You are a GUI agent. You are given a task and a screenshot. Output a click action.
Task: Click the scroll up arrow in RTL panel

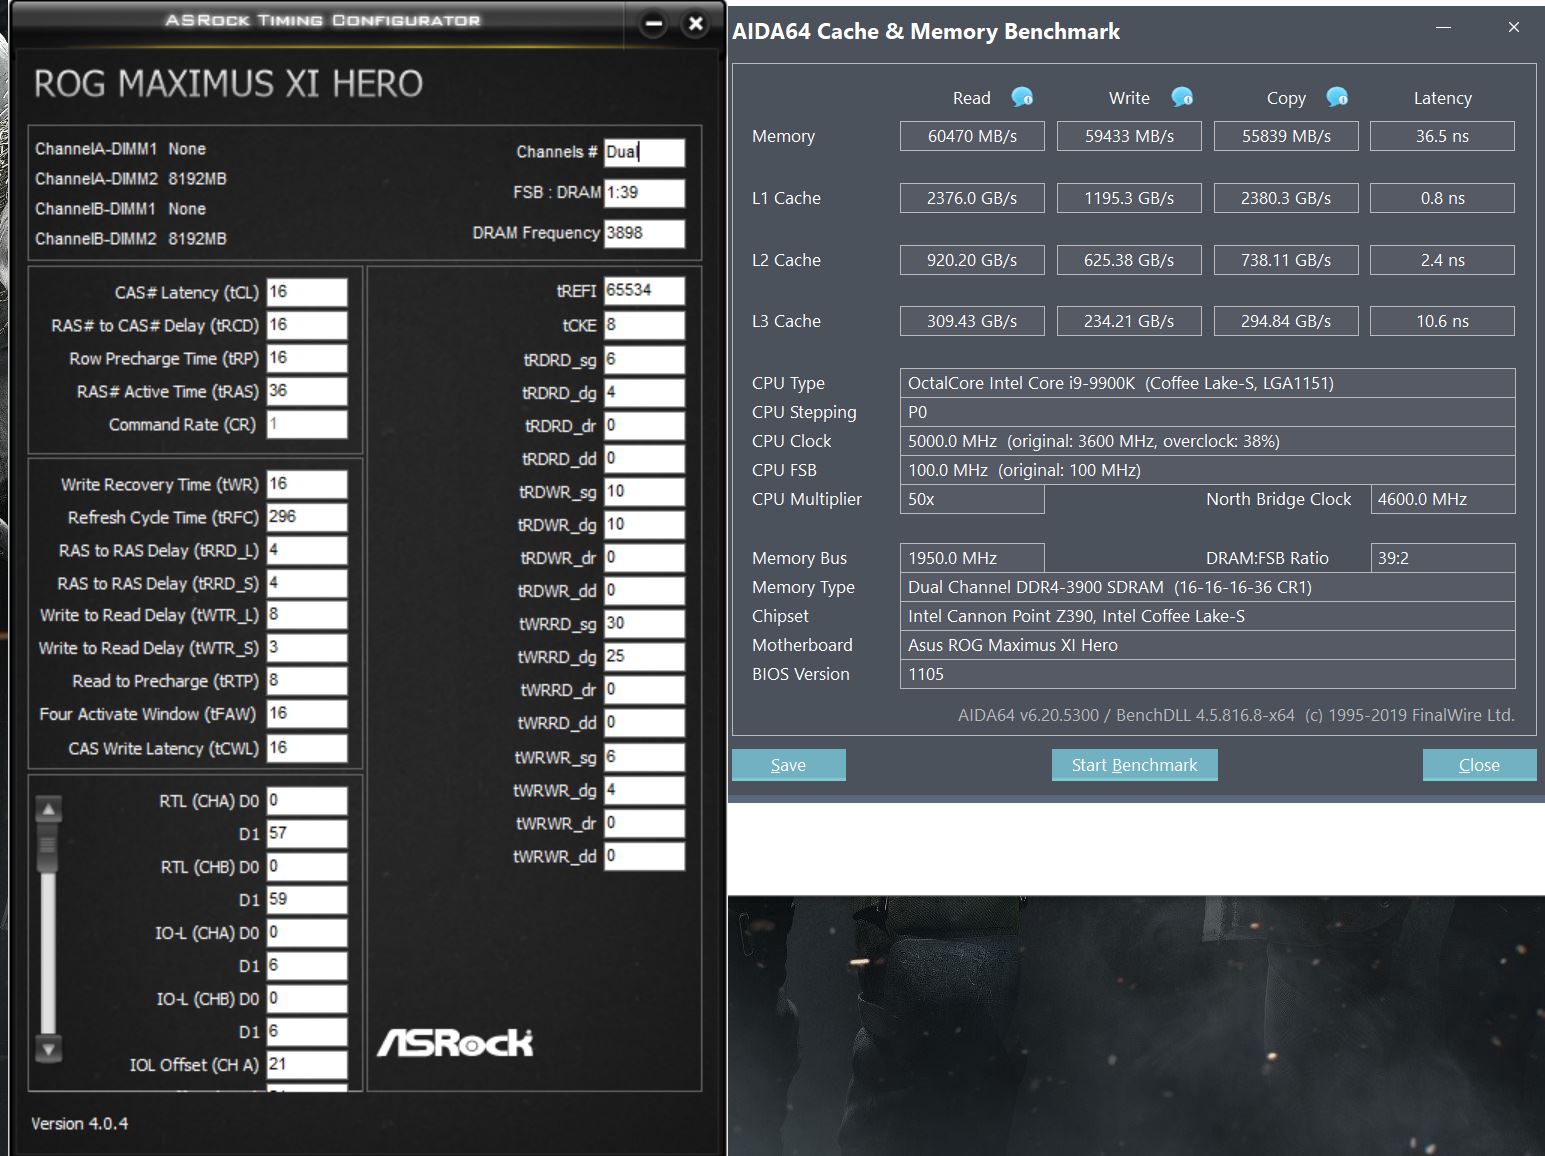pyautogui.click(x=48, y=808)
